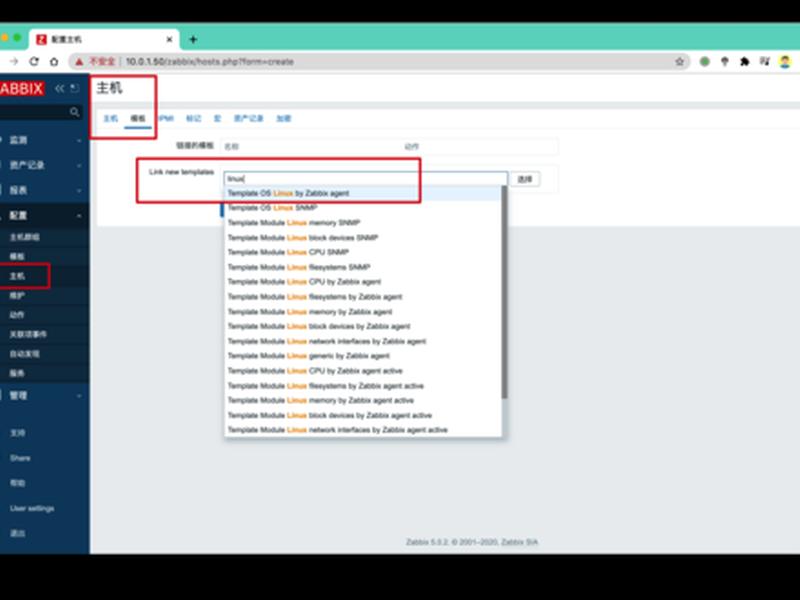Open 主机群组 in sidebar
This screenshot has height=600, width=800.
(24, 237)
